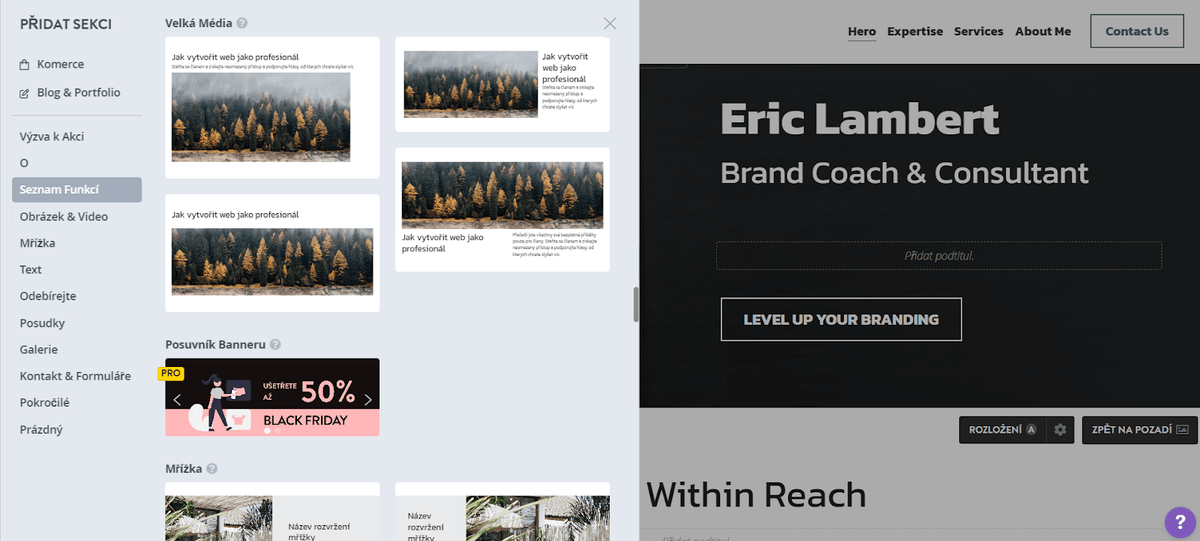Click the Zpět na pozadí button
1200x541 pixels.
(x=1139, y=430)
